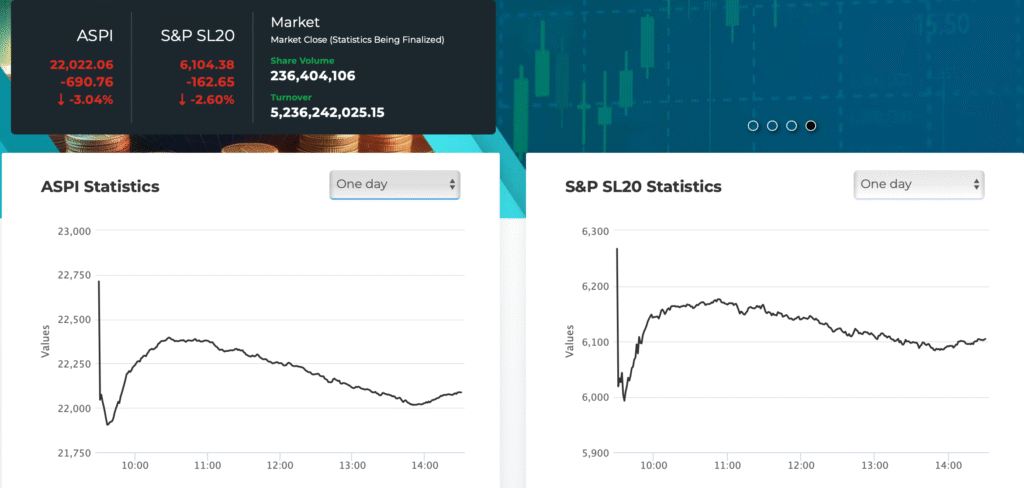Click Market Close status text
1024x488 pixels.
coord(356,40)
